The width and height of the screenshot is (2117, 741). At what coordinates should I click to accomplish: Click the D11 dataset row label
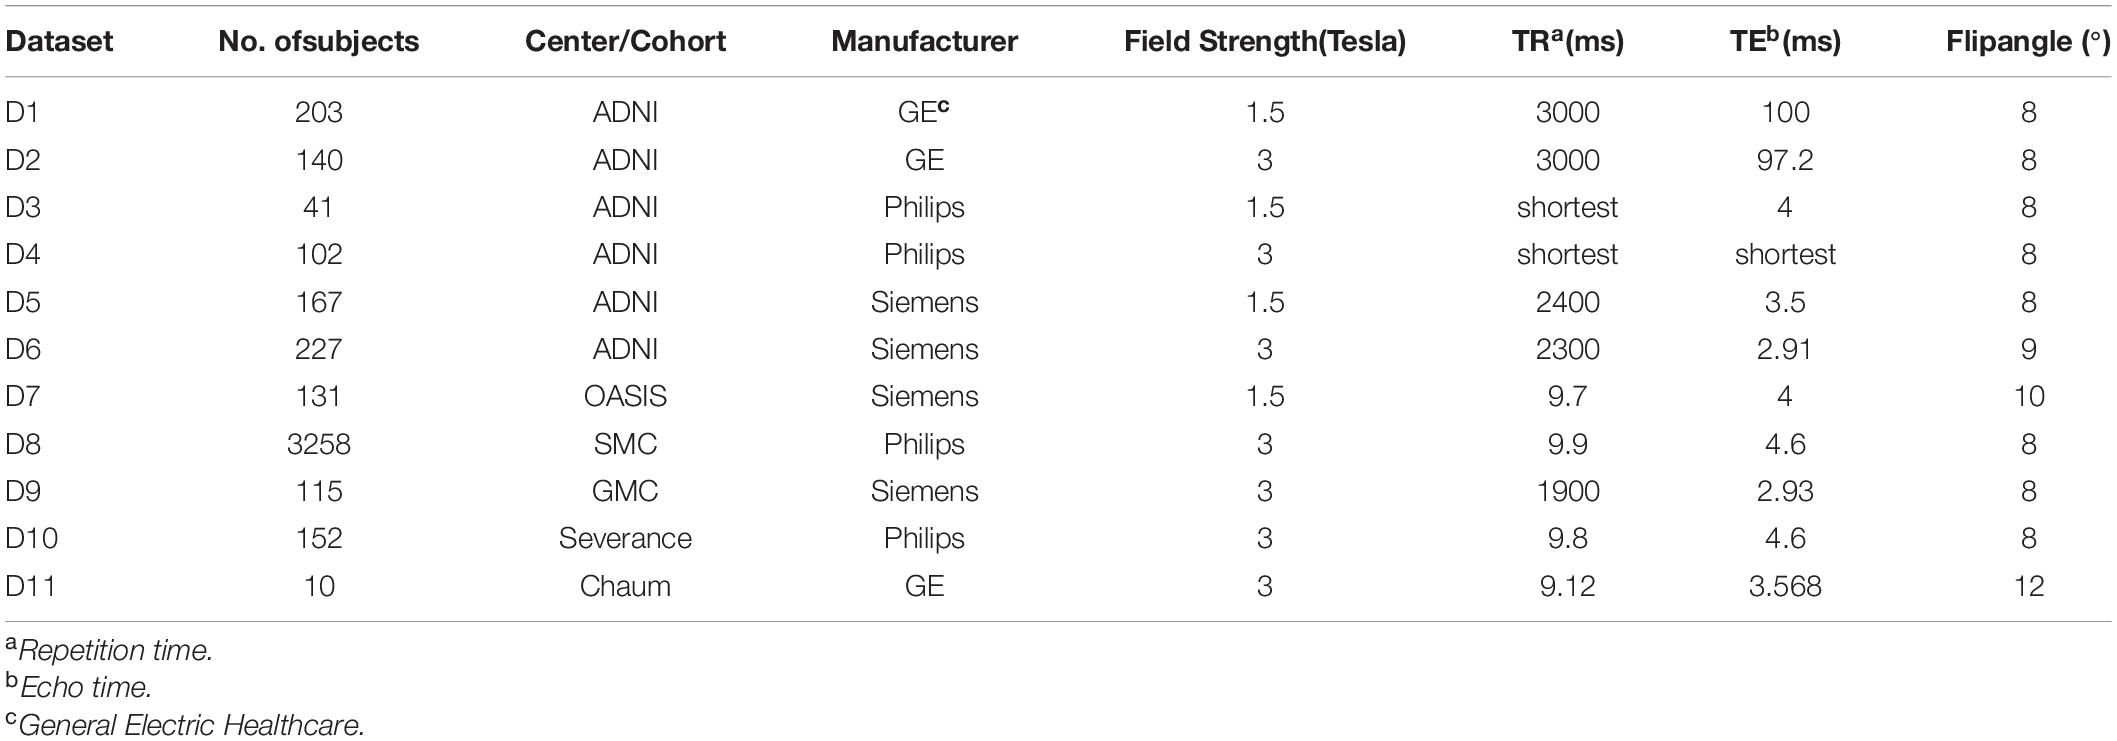30,586
